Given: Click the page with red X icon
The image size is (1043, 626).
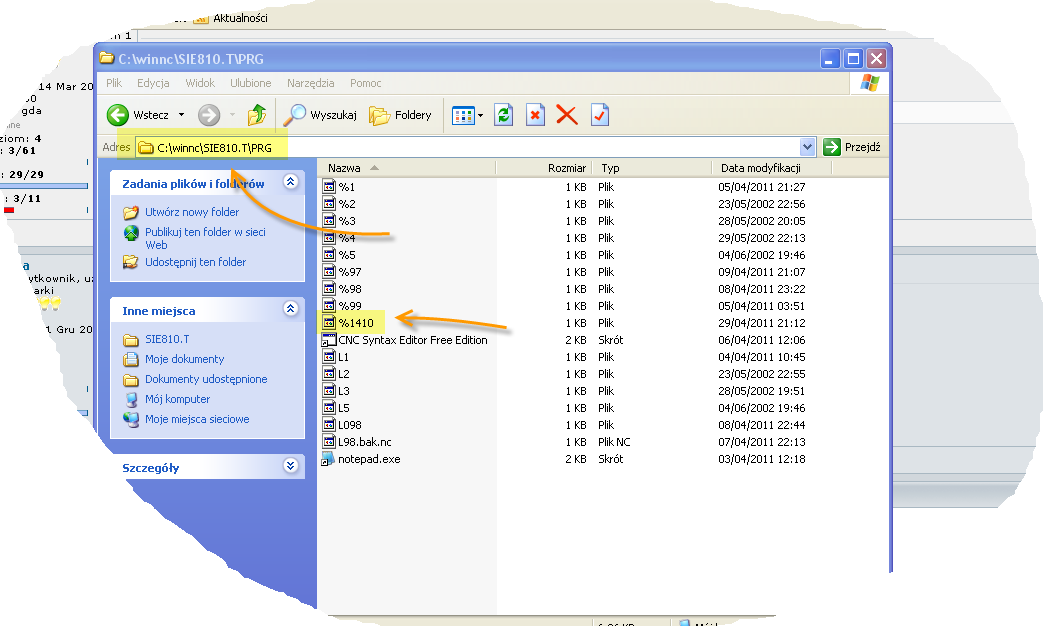Looking at the screenshot, I should (535, 115).
